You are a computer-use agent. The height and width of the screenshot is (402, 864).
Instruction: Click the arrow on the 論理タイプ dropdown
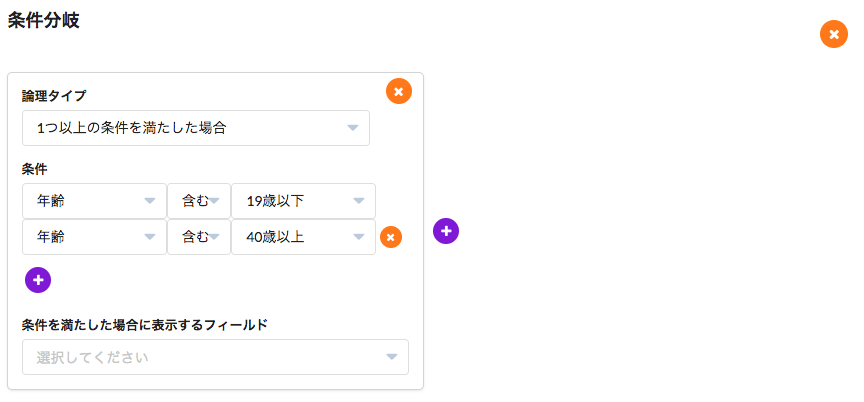tap(353, 128)
